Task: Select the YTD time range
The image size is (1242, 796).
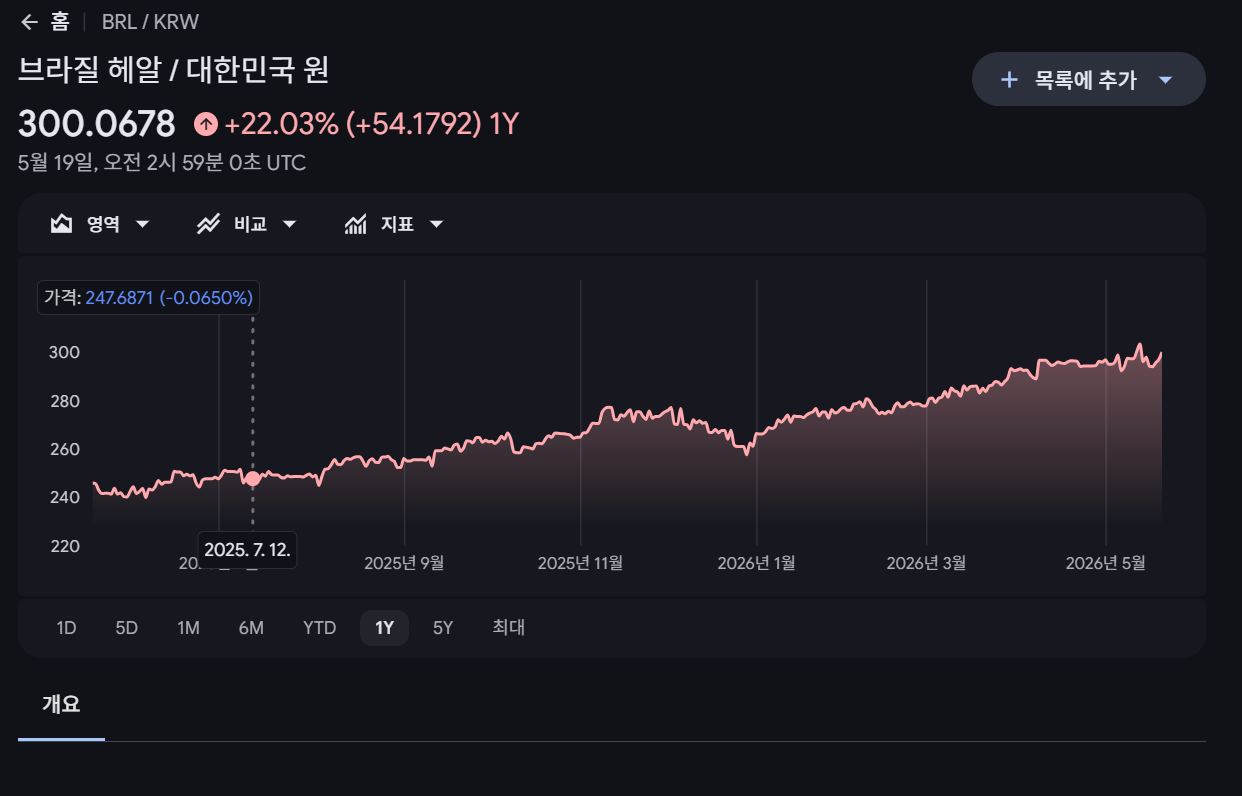Action: coord(319,628)
